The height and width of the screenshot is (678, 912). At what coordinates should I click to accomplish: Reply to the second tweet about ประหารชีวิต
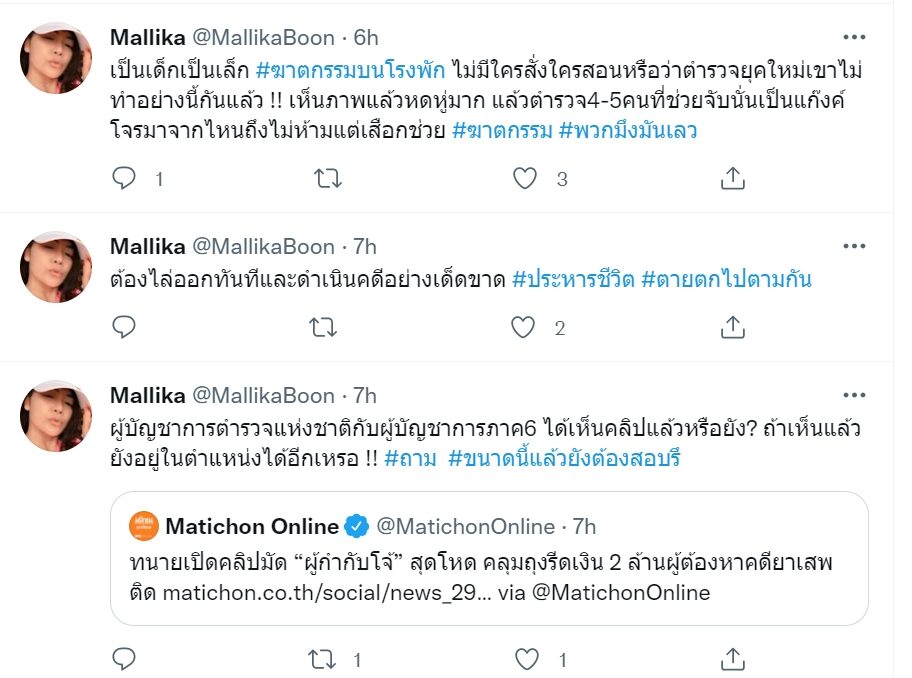tap(124, 327)
